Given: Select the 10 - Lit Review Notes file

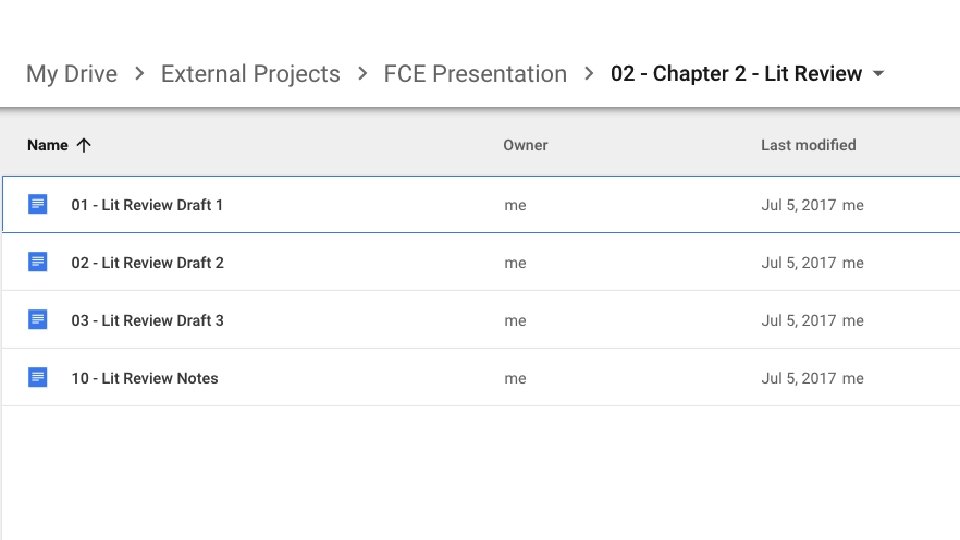Looking at the screenshot, I should [144, 379].
